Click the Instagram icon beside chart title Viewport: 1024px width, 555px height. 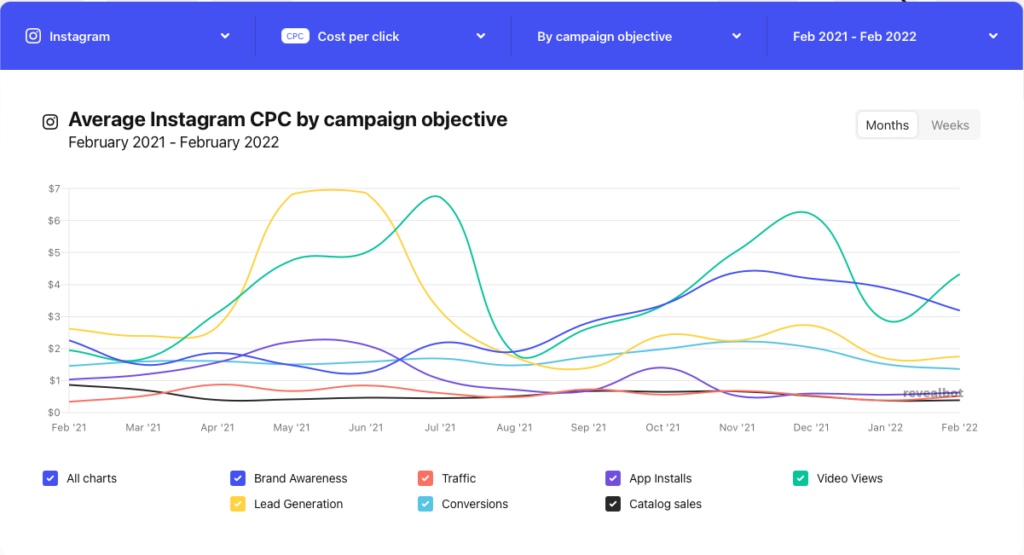point(50,122)
